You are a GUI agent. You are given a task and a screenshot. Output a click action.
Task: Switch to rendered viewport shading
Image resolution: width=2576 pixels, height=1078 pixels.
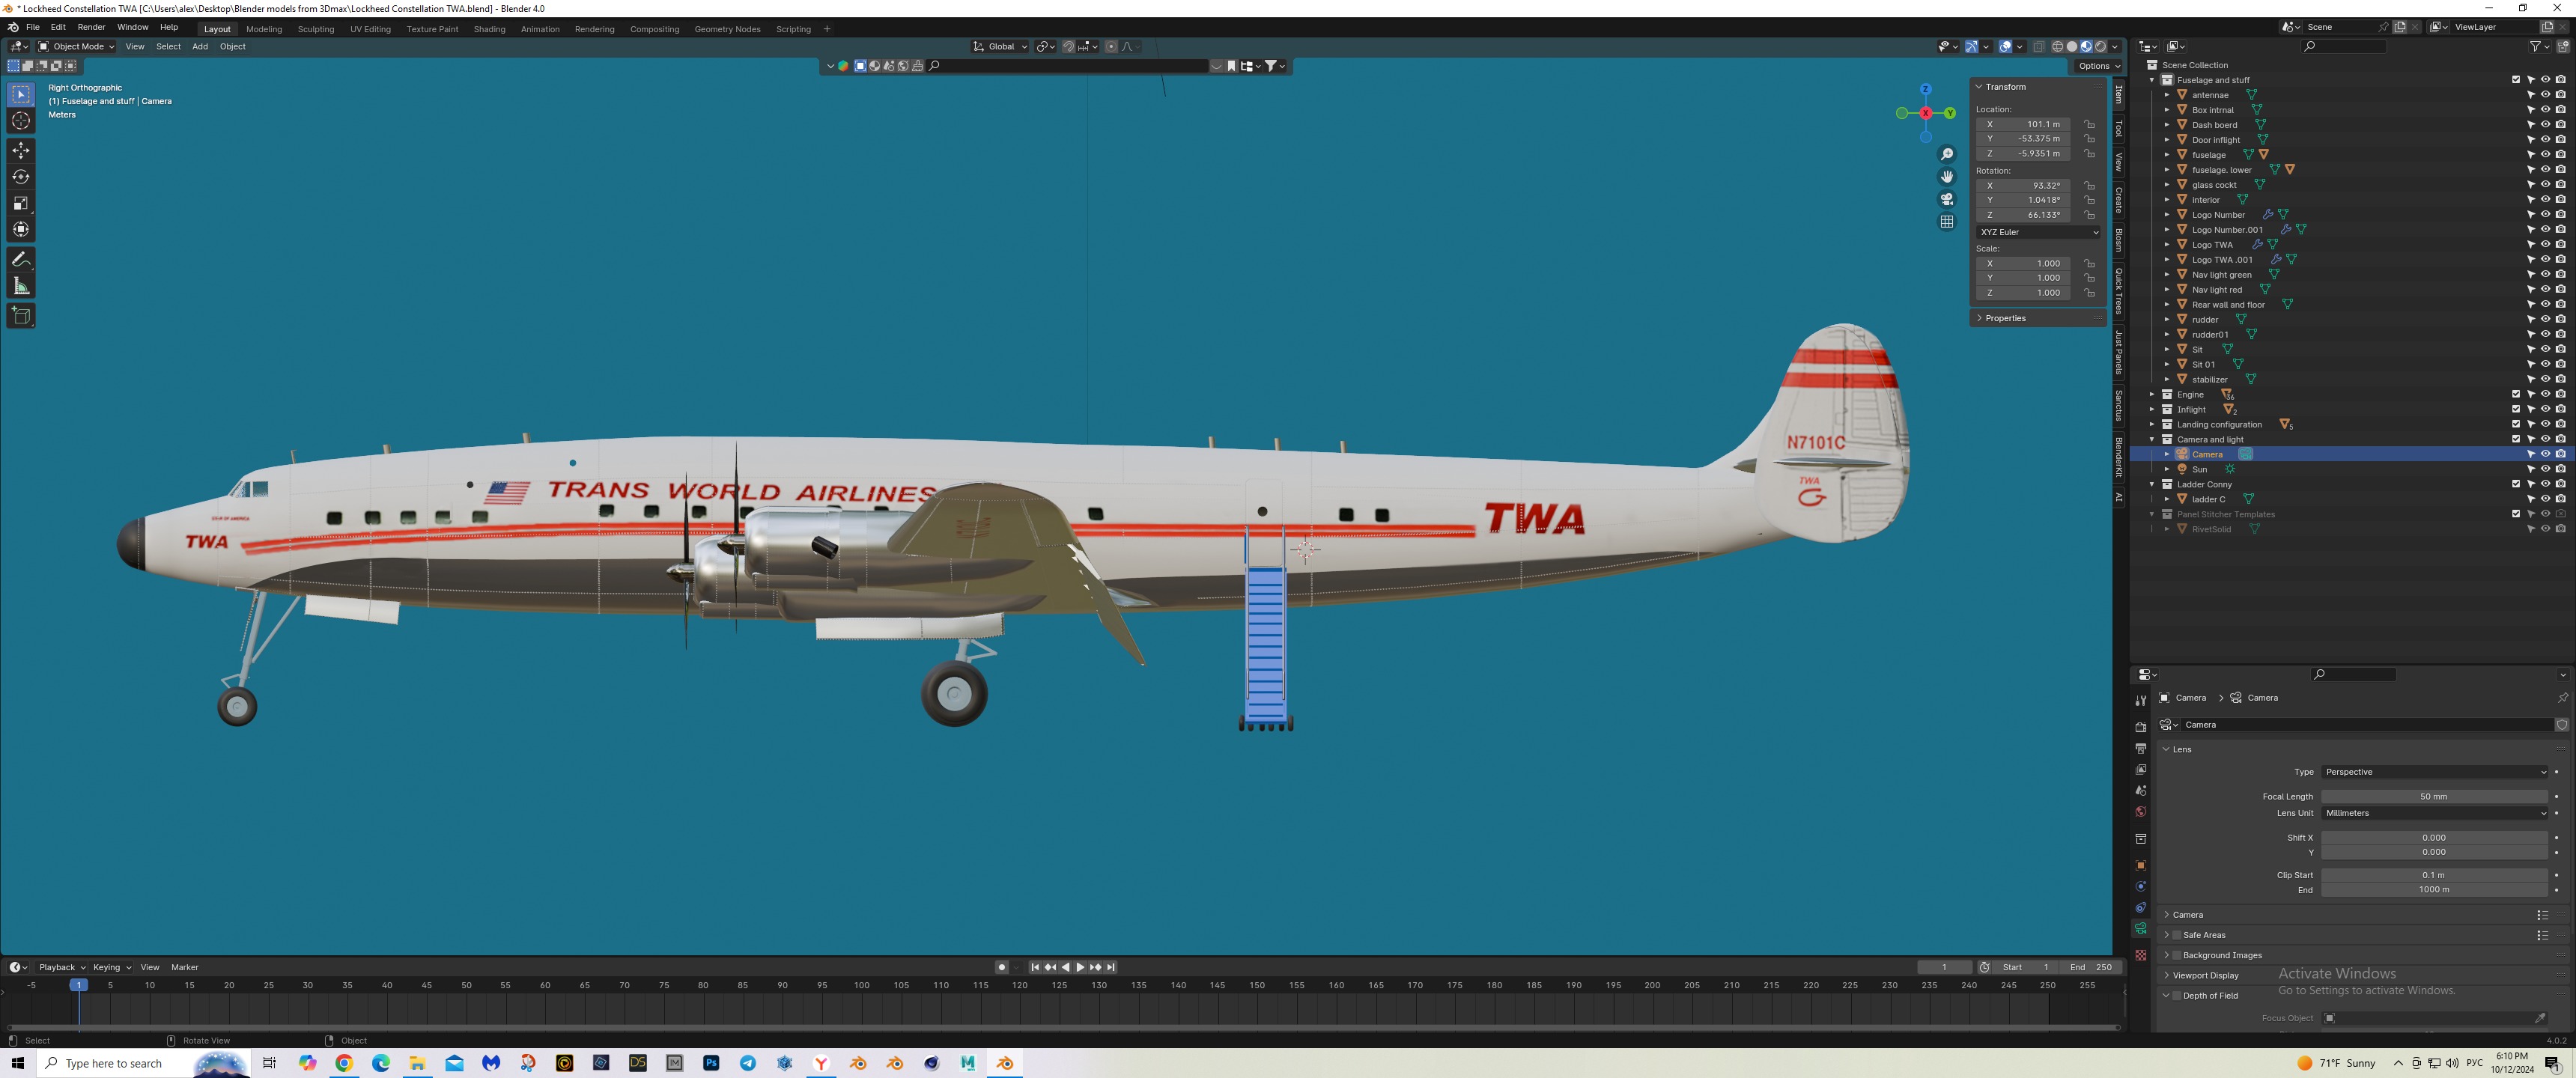tap(2100, 46)
